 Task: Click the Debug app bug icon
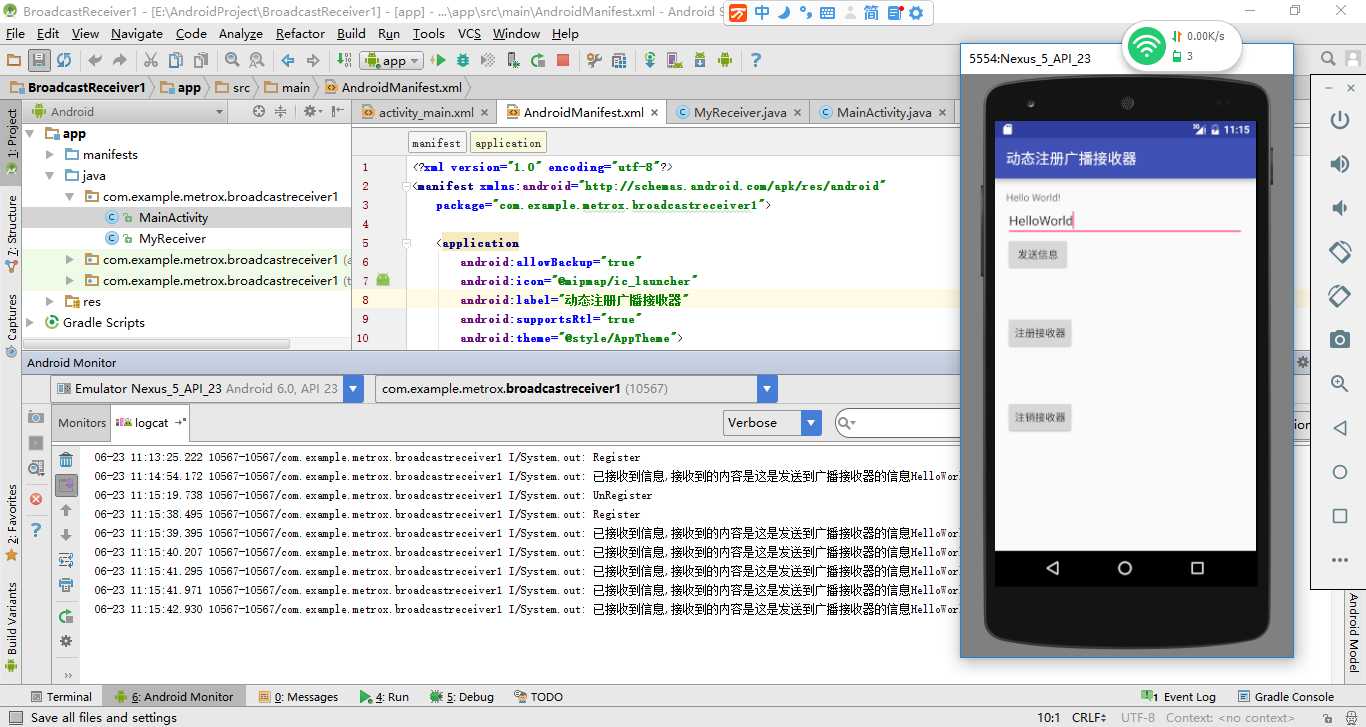point(462,60)
